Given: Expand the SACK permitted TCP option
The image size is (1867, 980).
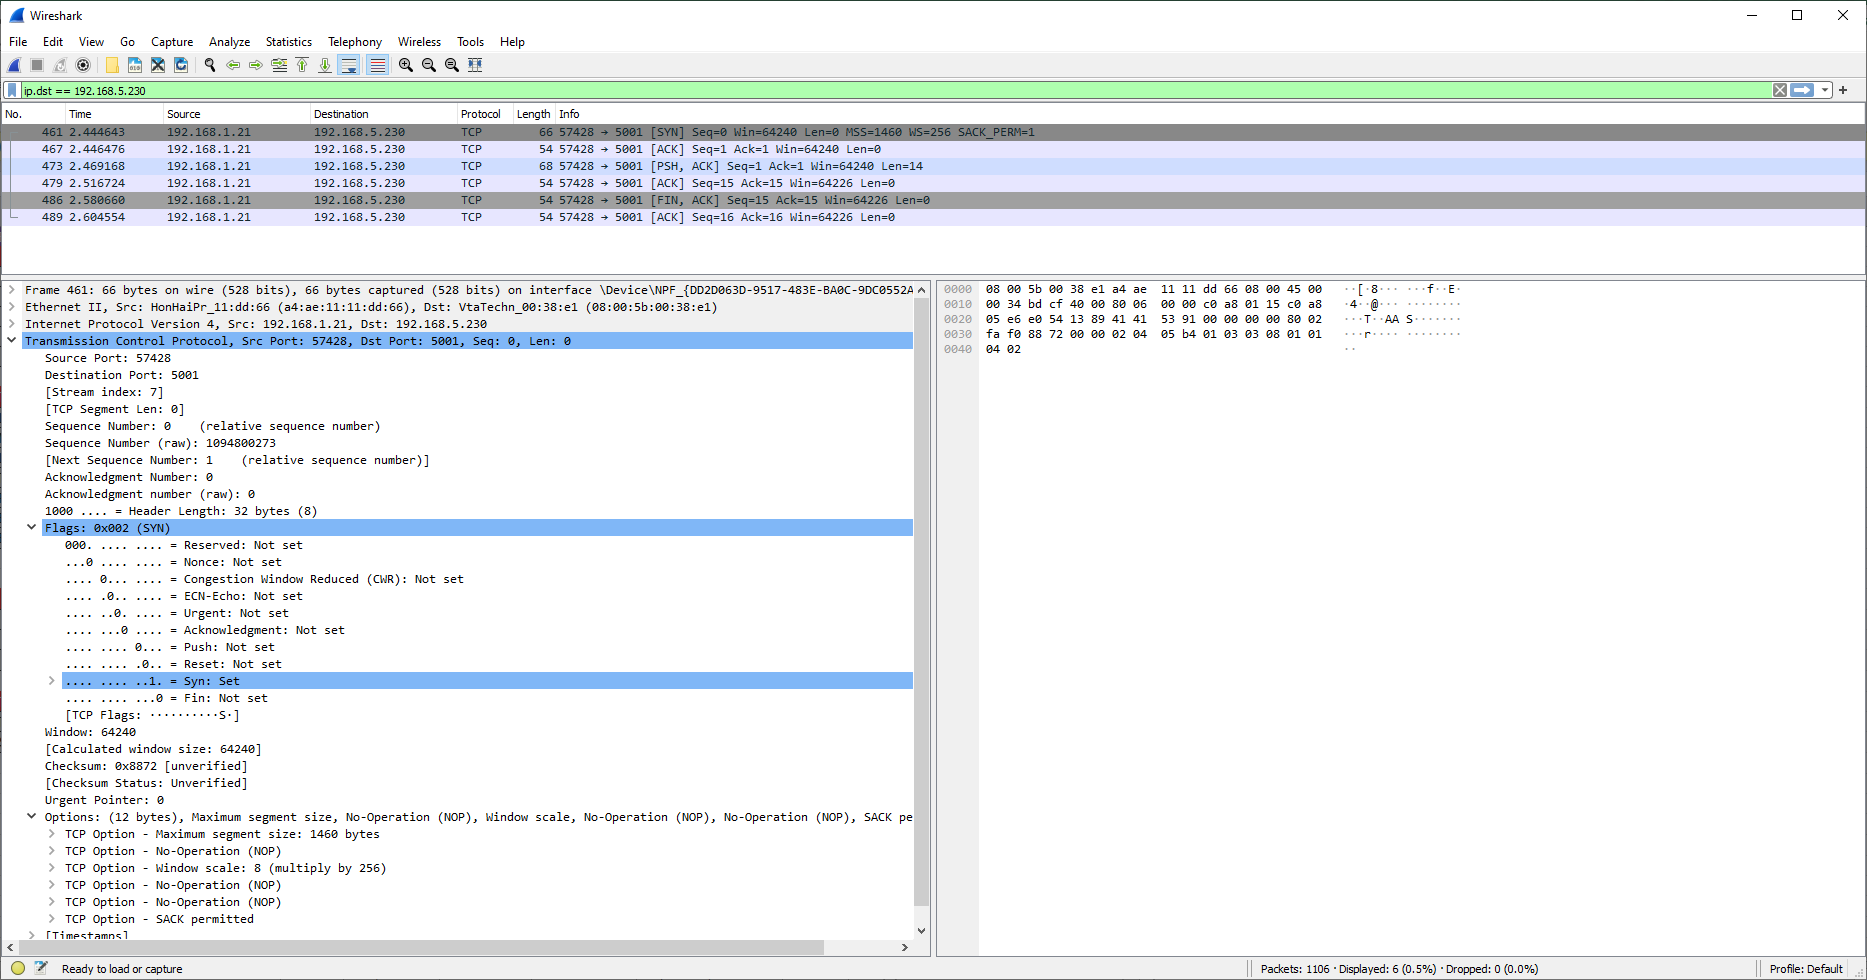Looking at the screenshot, I should [x=52, y=919].
